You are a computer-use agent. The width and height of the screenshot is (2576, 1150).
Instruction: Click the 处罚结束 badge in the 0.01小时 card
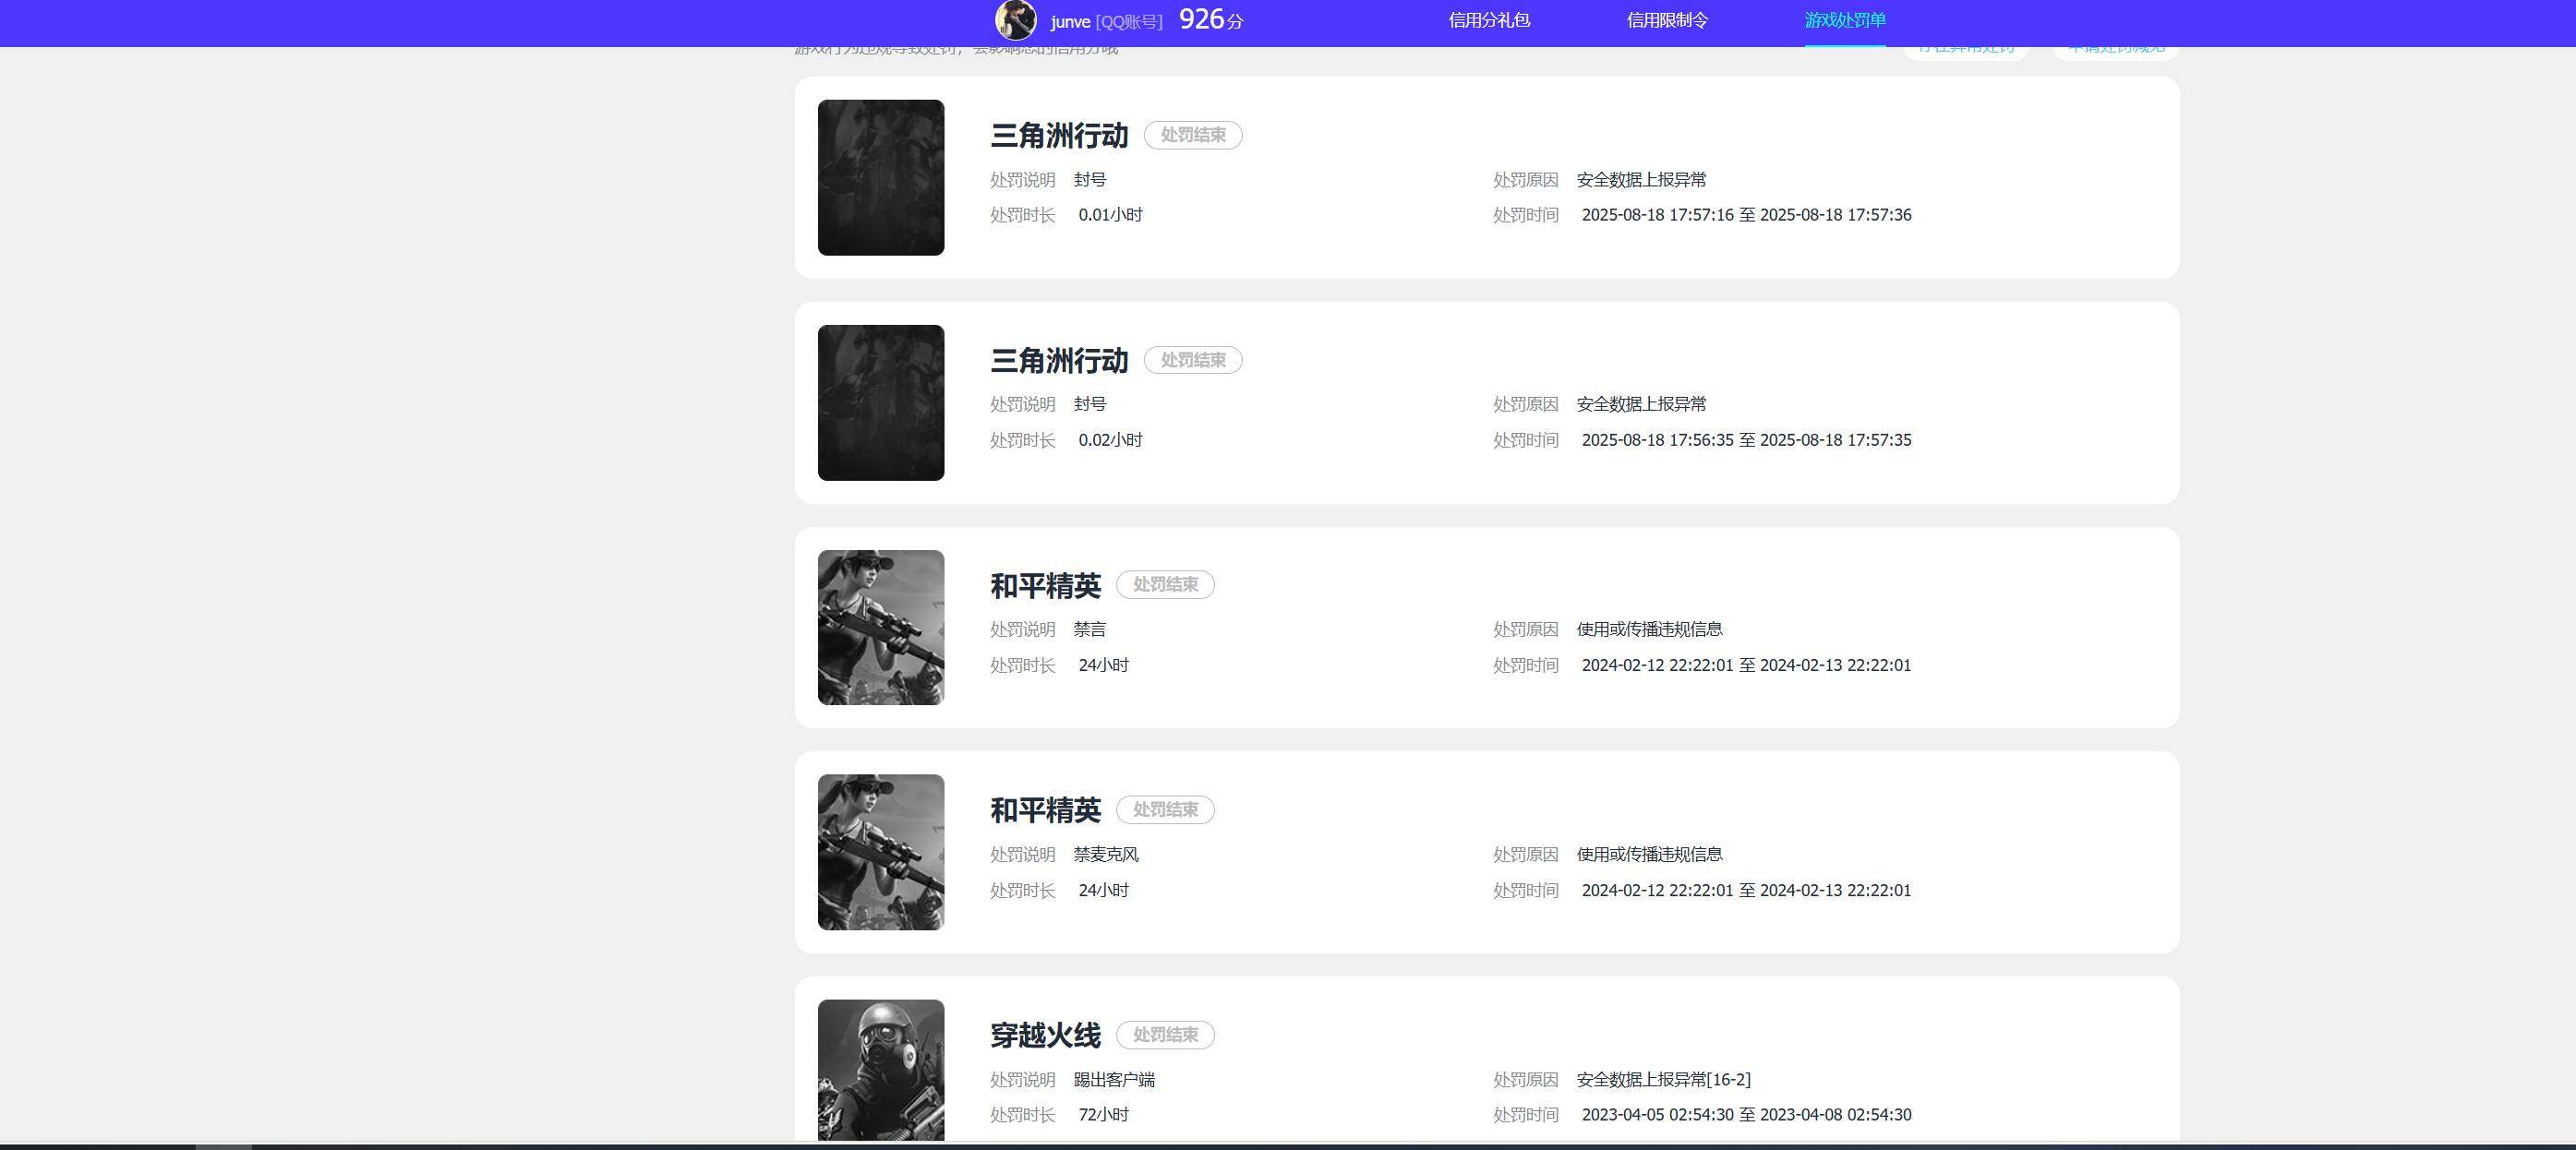[1193, 135]
